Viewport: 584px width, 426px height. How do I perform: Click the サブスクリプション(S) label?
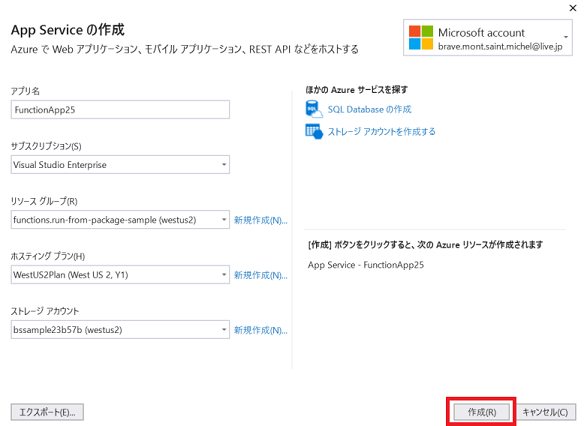[46, 146]
